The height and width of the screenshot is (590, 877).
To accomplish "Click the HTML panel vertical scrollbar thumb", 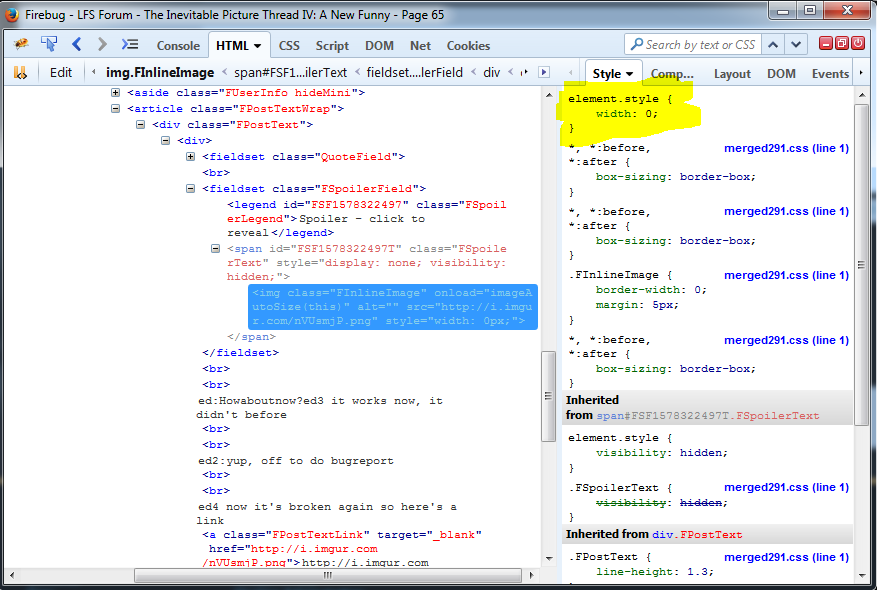I will 548,397.
